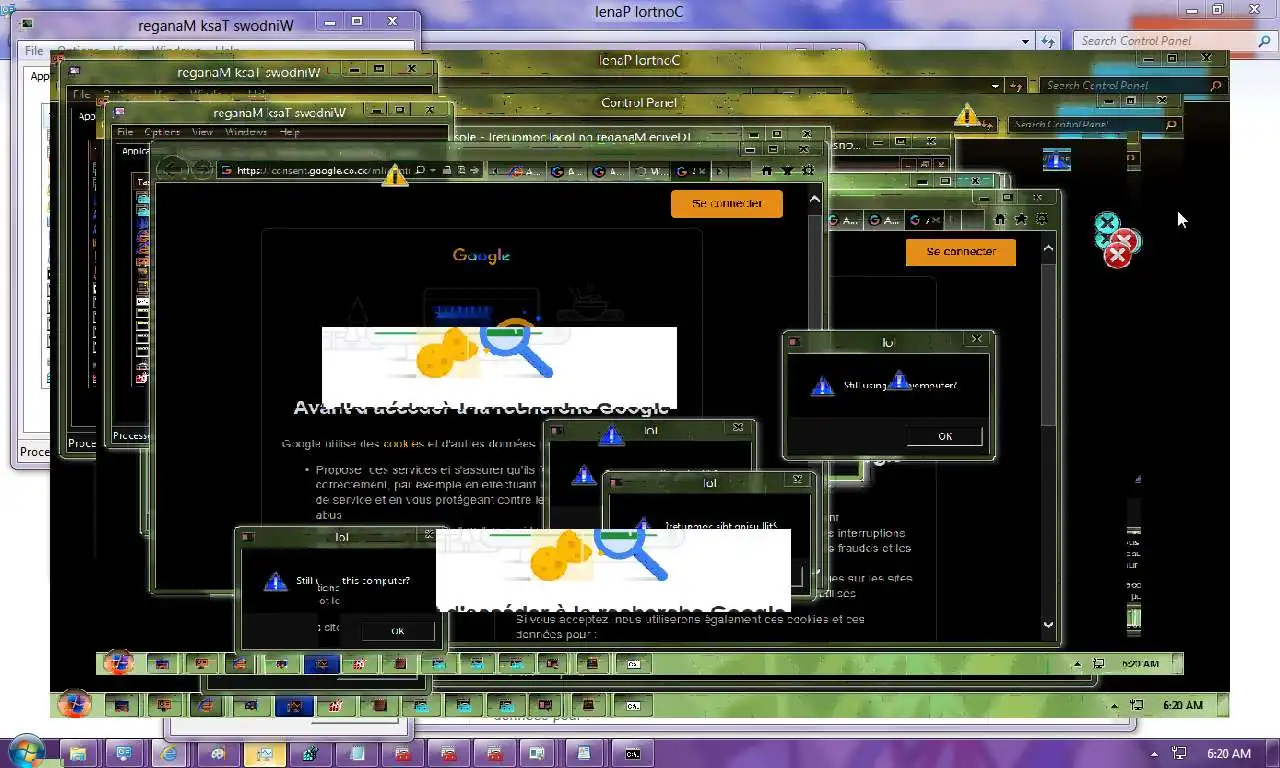Screen dimensions: 1280x768
Task: Open Tools gear in rear Internet Explorer window
Action: (x=1041, y=219)
